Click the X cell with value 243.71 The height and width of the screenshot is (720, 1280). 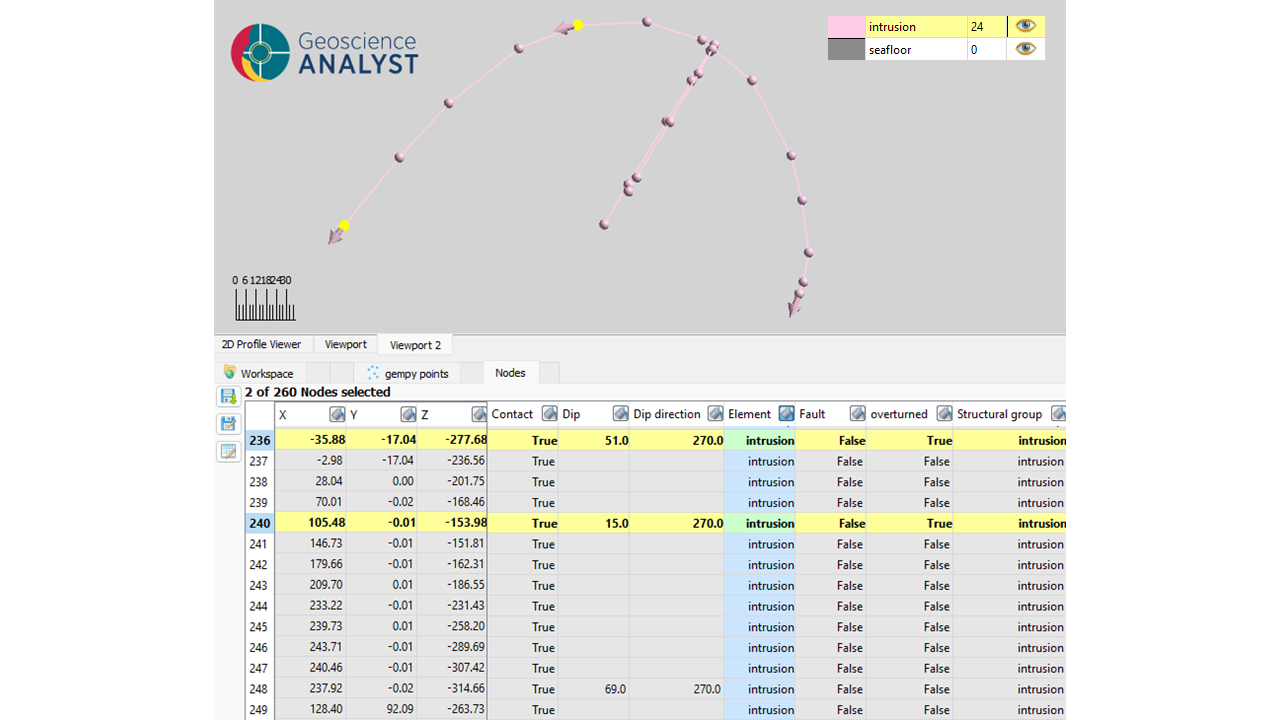click(311, 648)
